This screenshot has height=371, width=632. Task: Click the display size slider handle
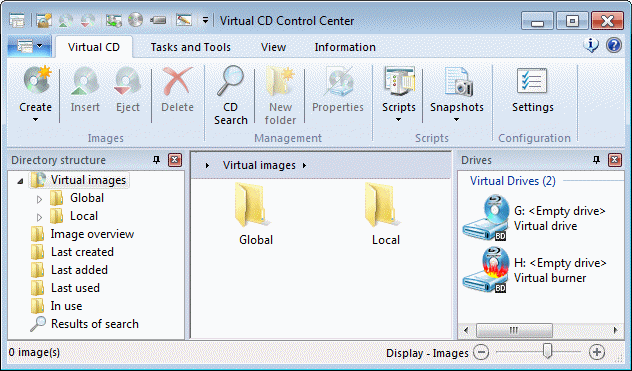pyautogui.click(x=547, y=351)
